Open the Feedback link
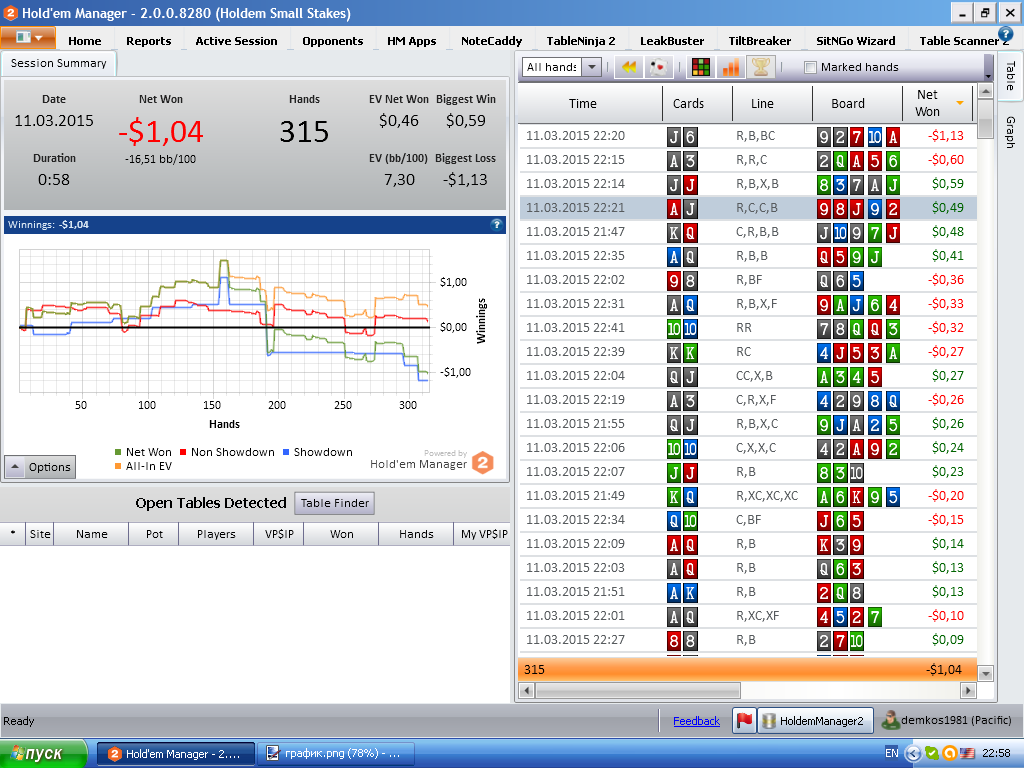The width and height of the screenshot is (1024, 768). point(696,721)
